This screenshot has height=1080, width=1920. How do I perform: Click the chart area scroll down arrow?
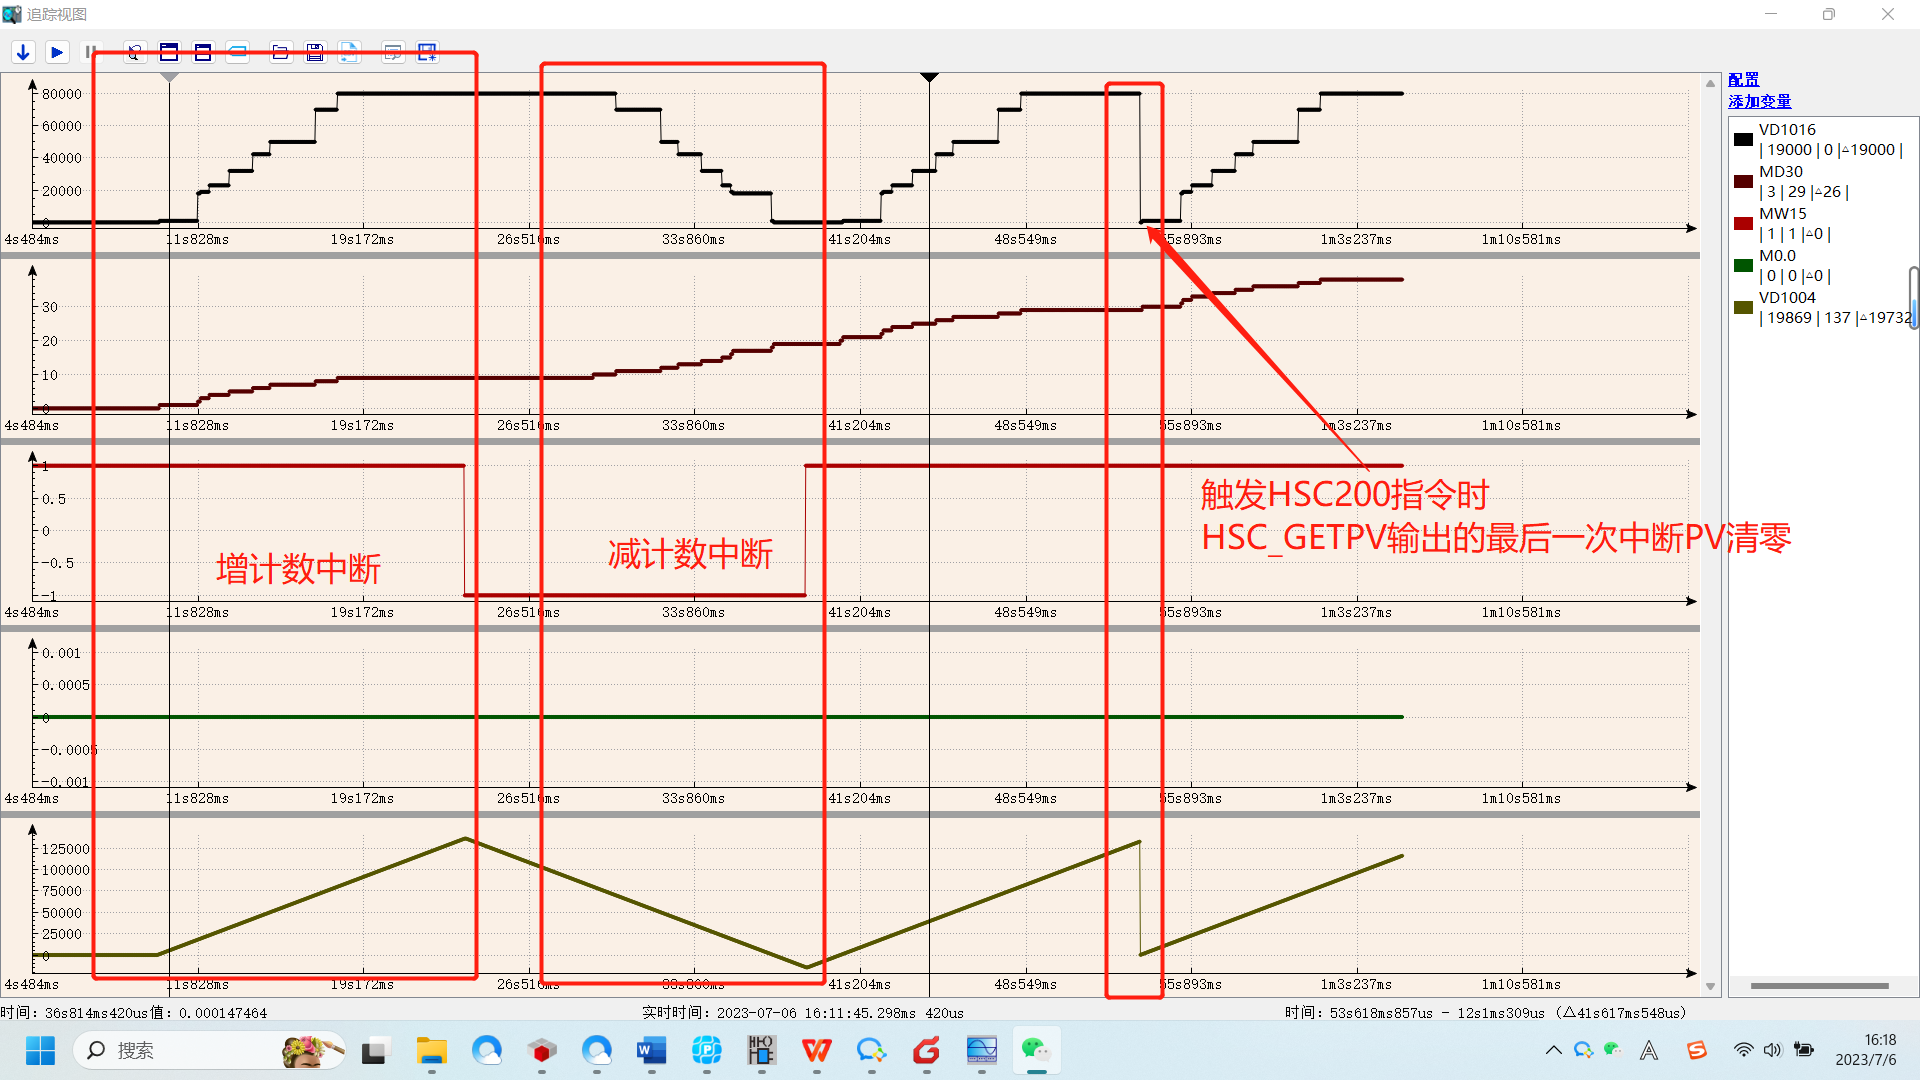pos(1711,986)
